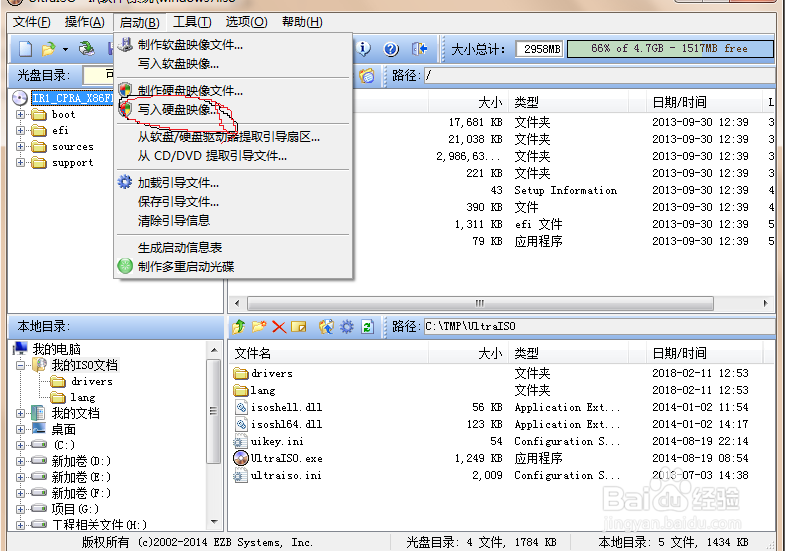Image resolution: width=785 pixels, height=551 pixels.
Task: Expand the boot folder tree node
Action: [x=20, y=115]
